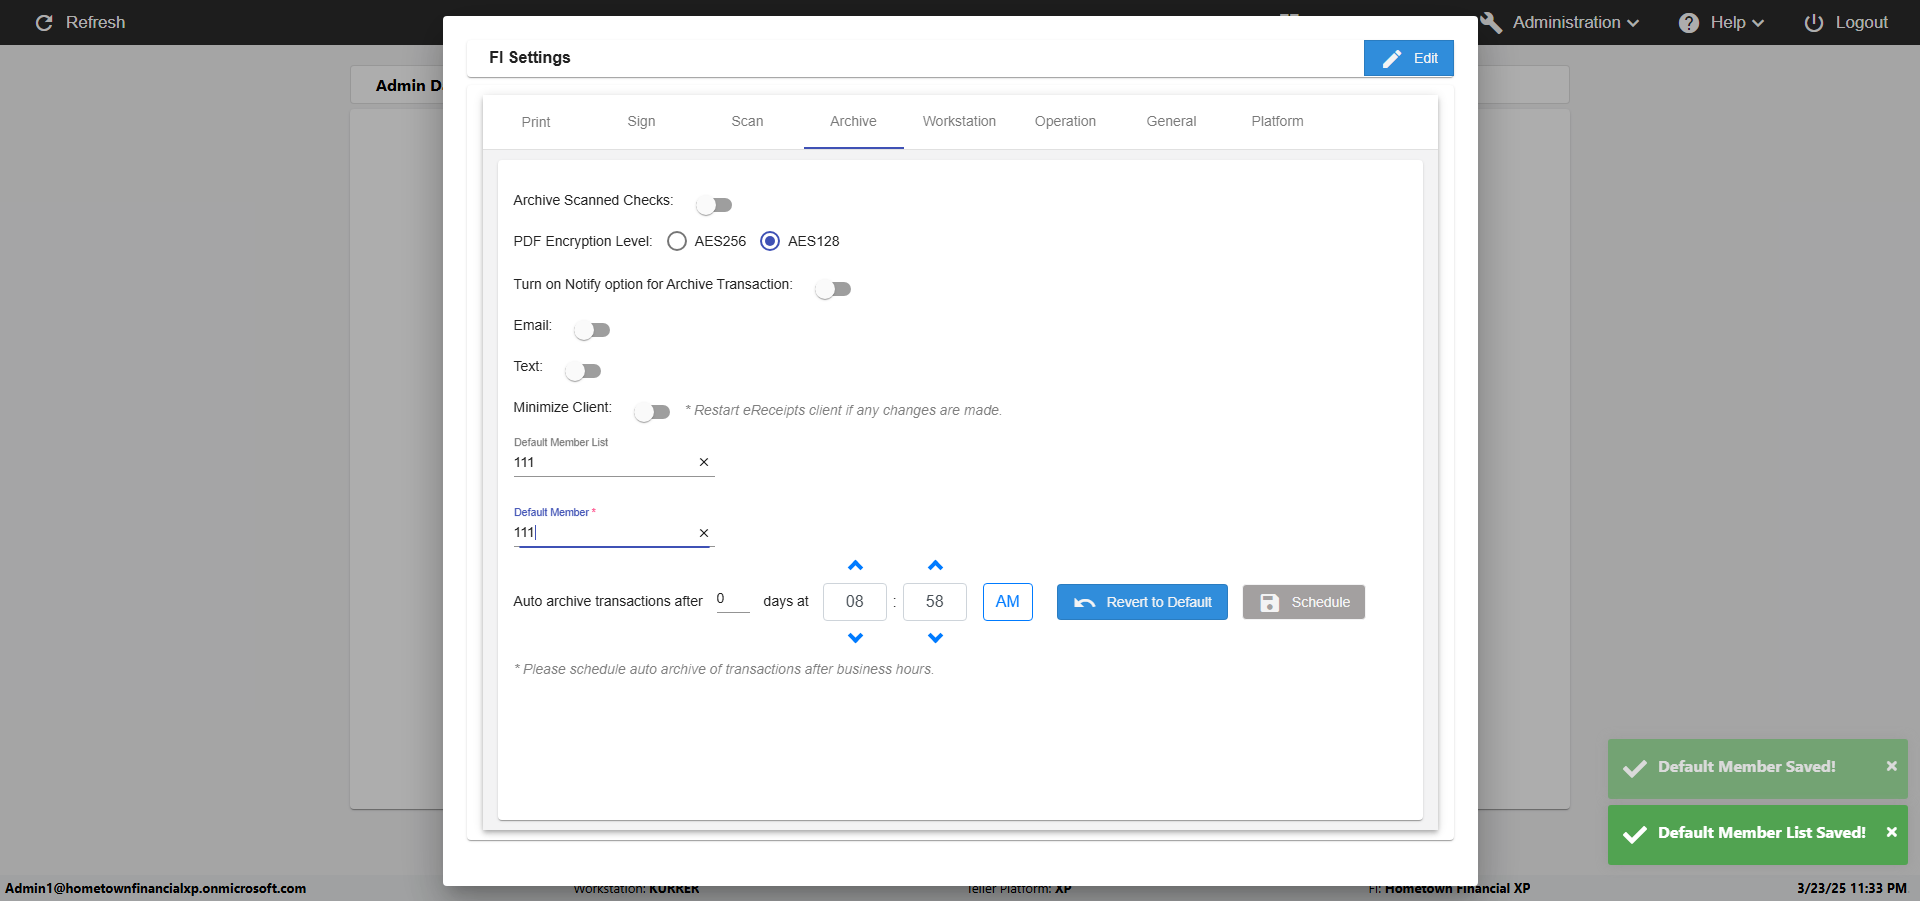Expand the Help menu chevron

[x=1758, y=23]
